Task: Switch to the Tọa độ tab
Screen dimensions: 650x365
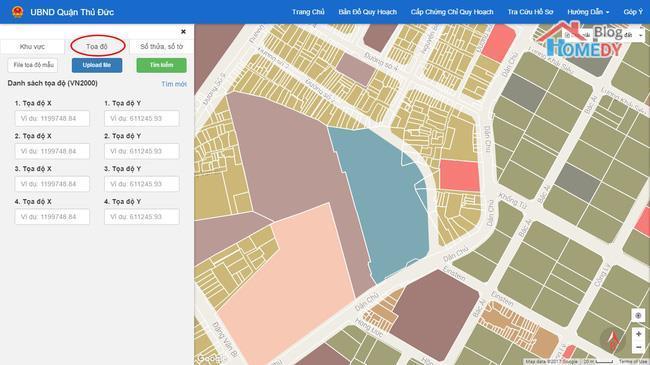Action: 97,46
